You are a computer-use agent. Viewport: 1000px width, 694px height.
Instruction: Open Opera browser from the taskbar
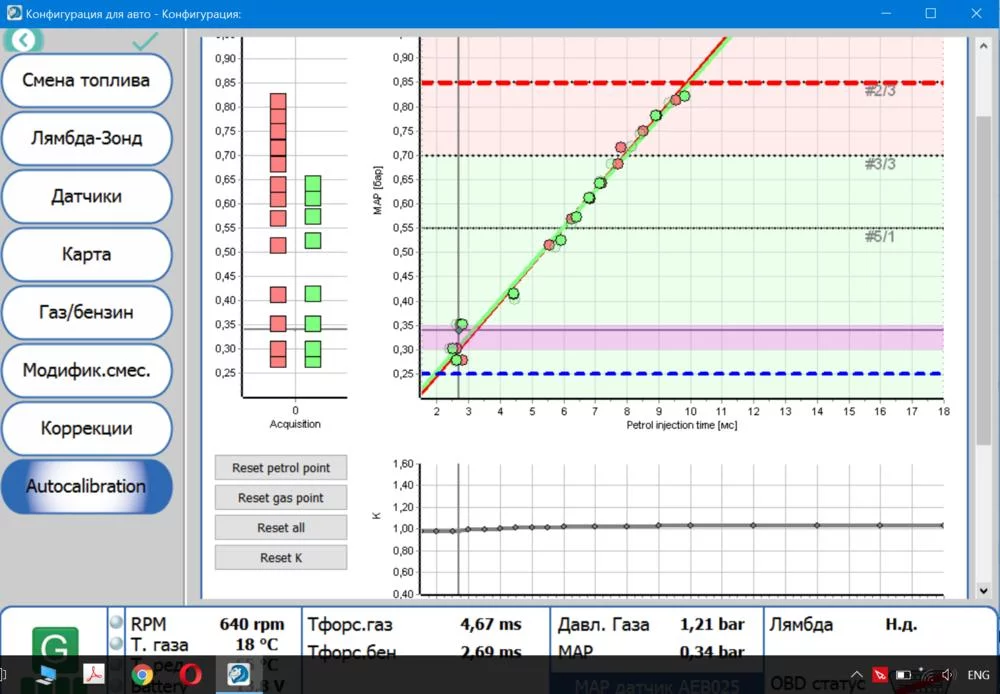click(190, 675)
